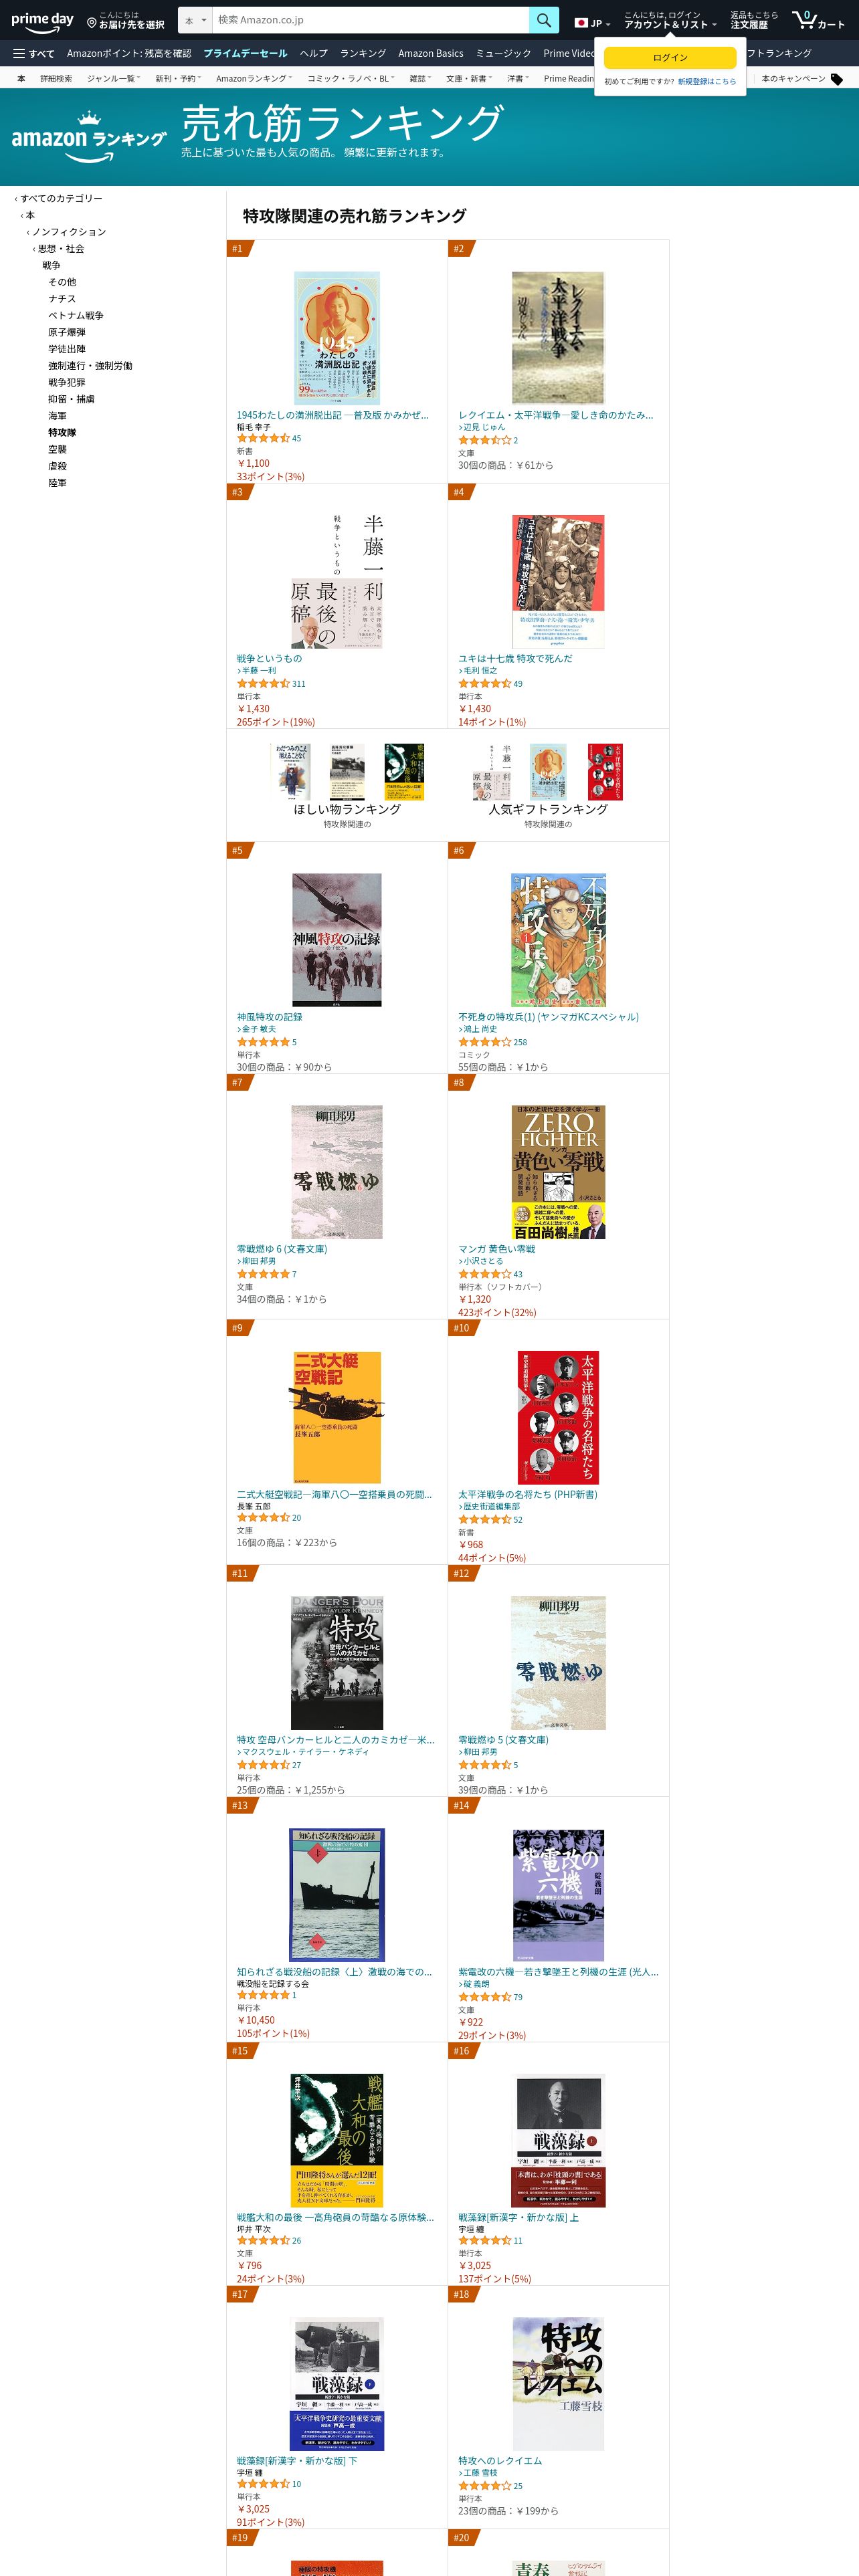
Task: Focus the 検索 Amazon.co.jp search field
Action: point(371,20)
